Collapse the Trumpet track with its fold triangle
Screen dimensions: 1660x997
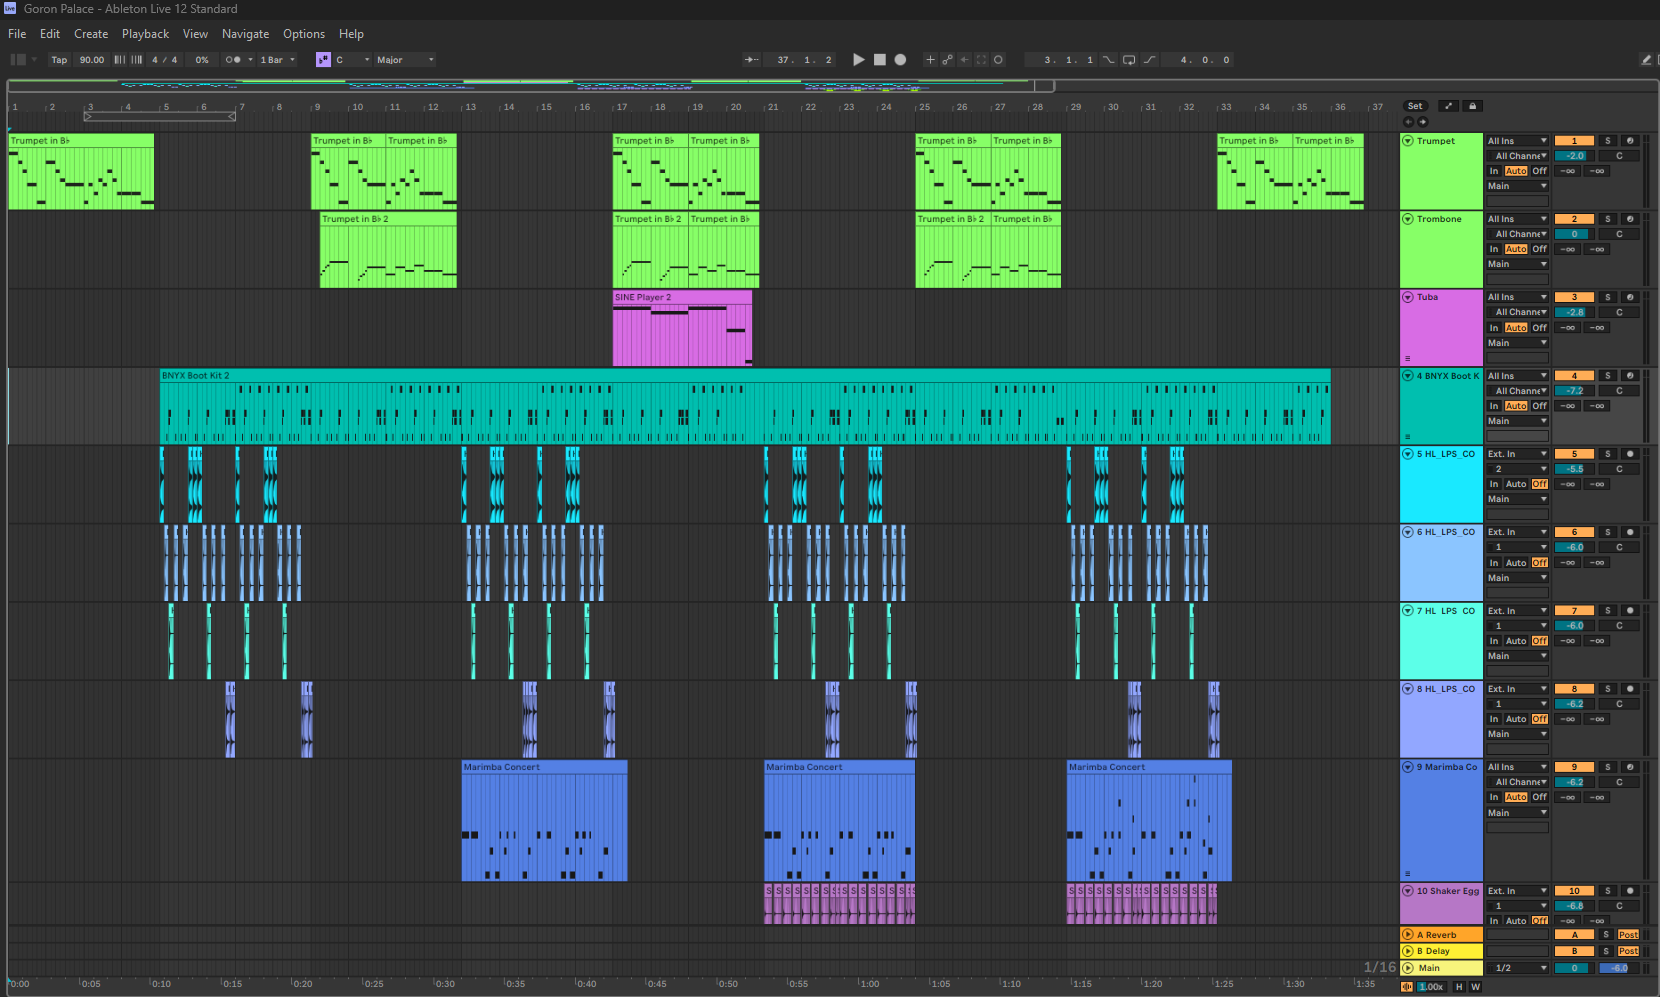coord(1408,141)
